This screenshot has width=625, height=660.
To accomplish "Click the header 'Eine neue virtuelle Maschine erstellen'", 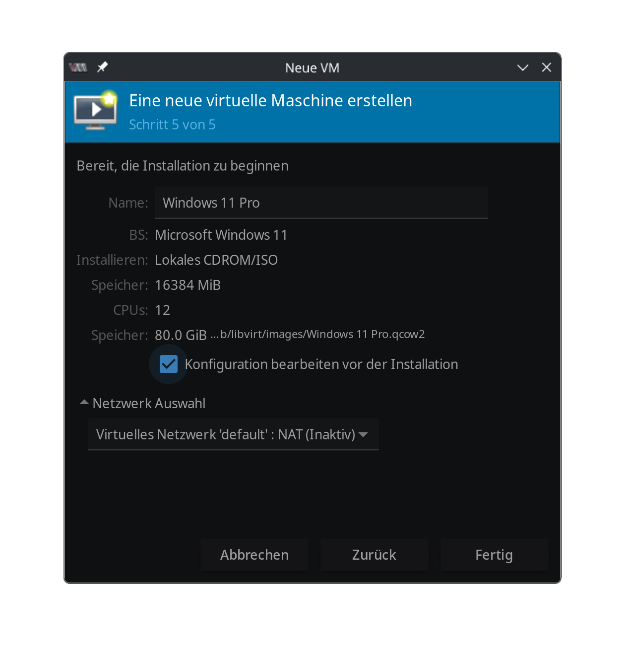I will point(270,101).
